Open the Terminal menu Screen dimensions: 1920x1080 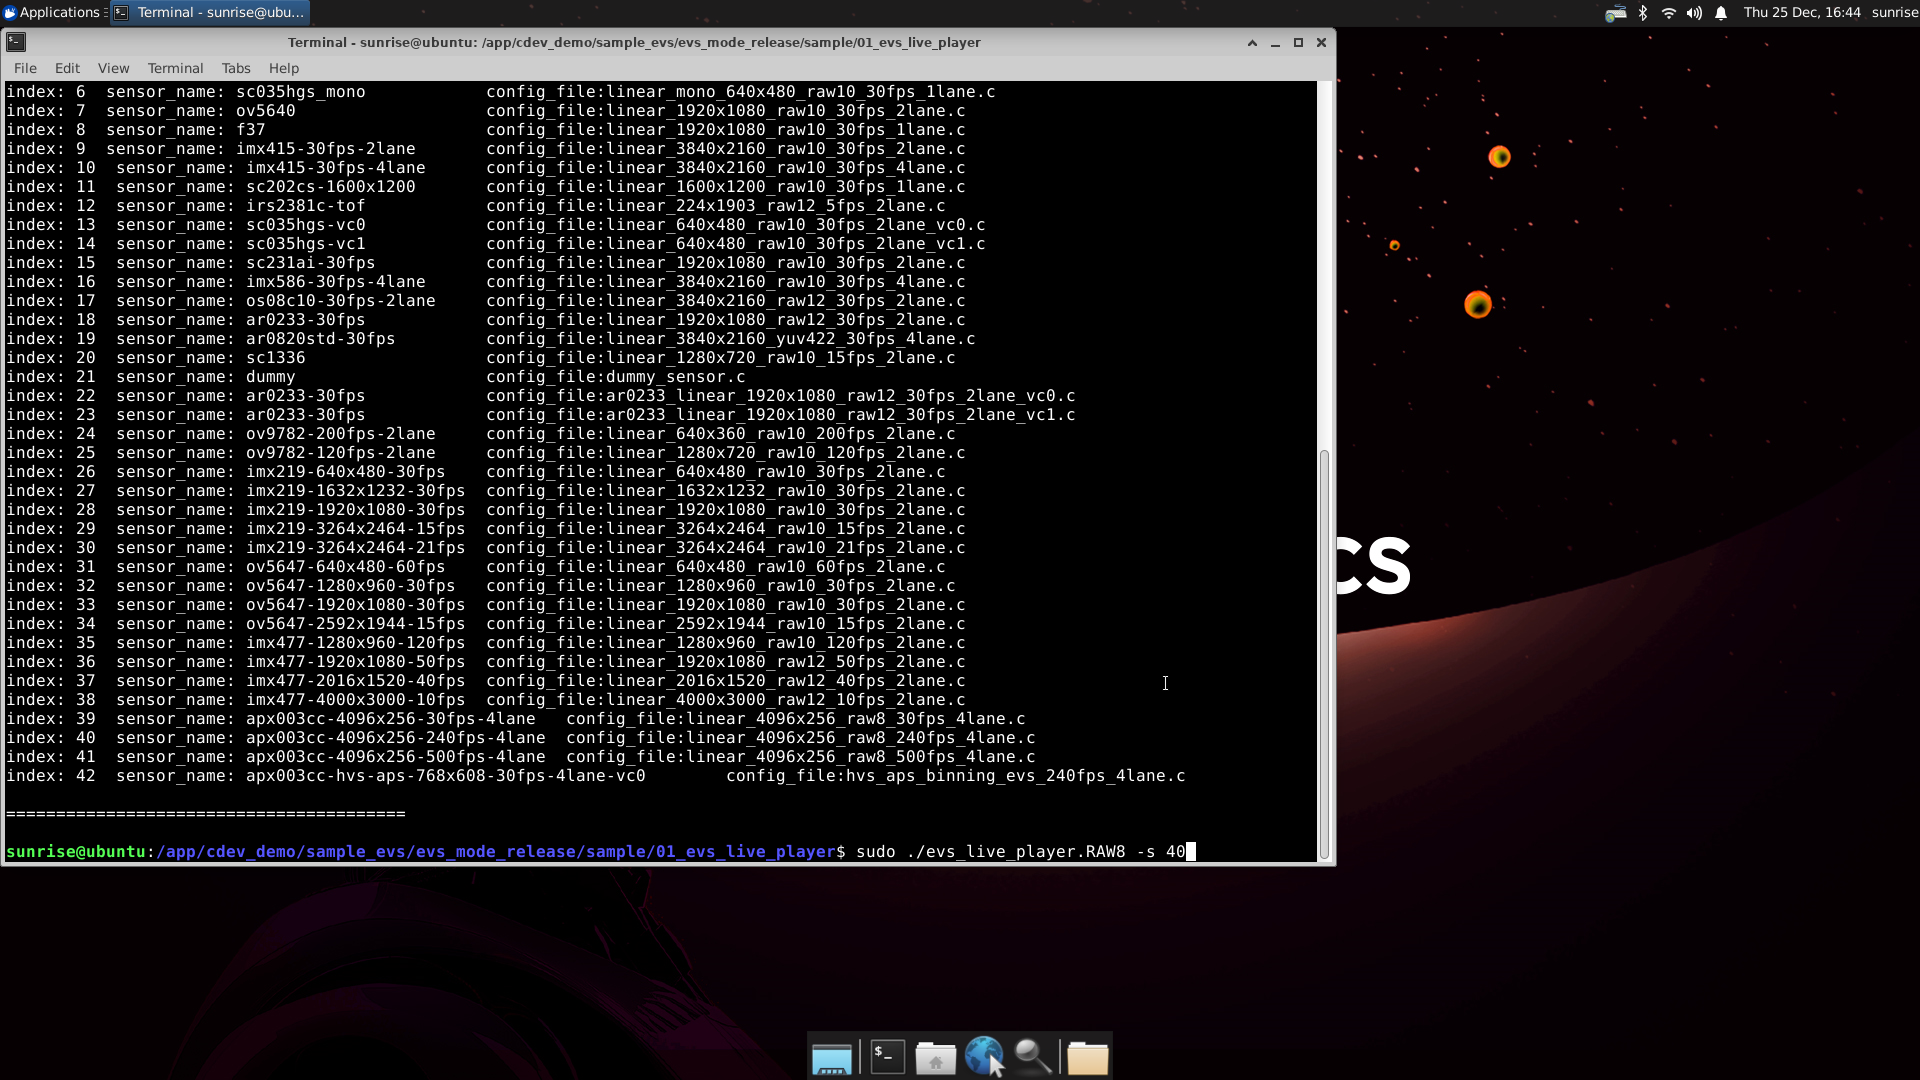[x=175, y=68]
